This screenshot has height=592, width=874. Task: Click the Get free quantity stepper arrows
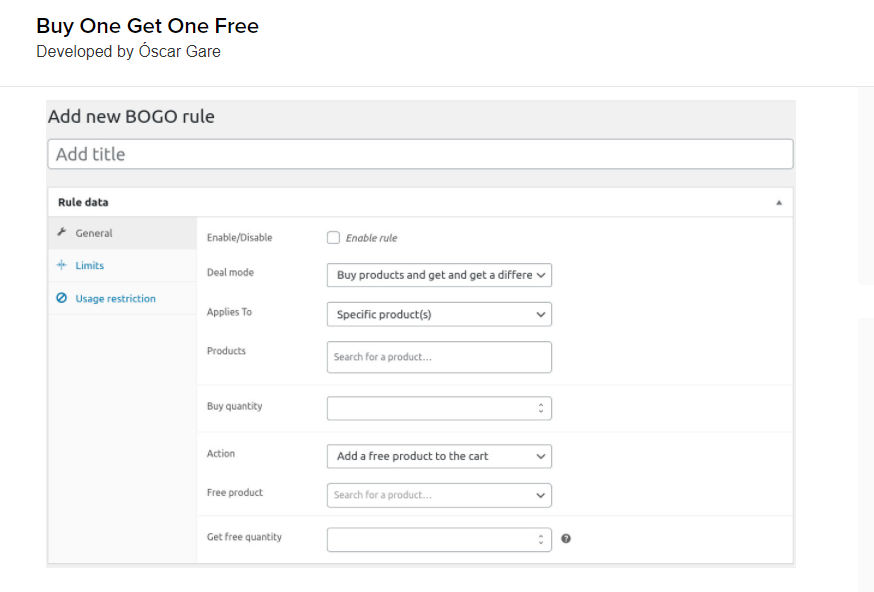[x=541, y=540]
